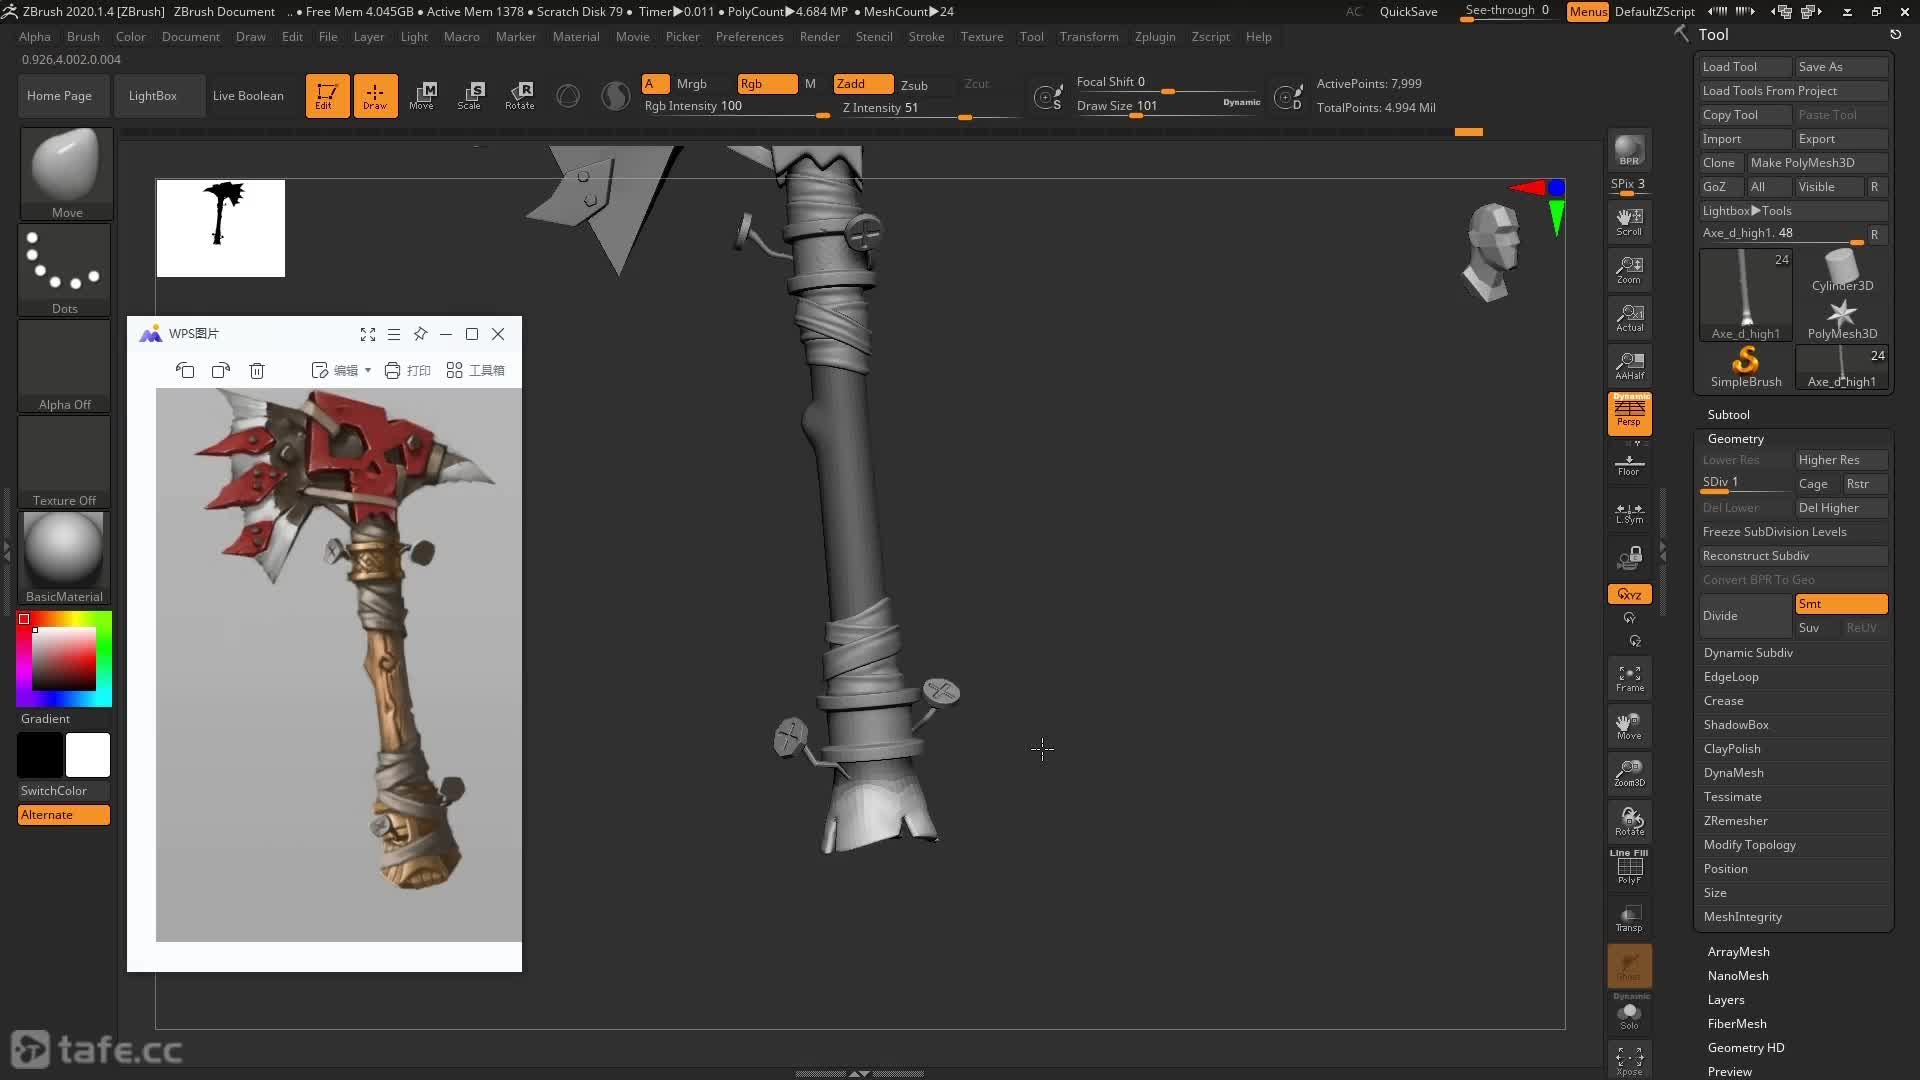The image size is (1920, 1080).
Task: Click the head camera orientation gizmo
Action: pos(1492,252)
